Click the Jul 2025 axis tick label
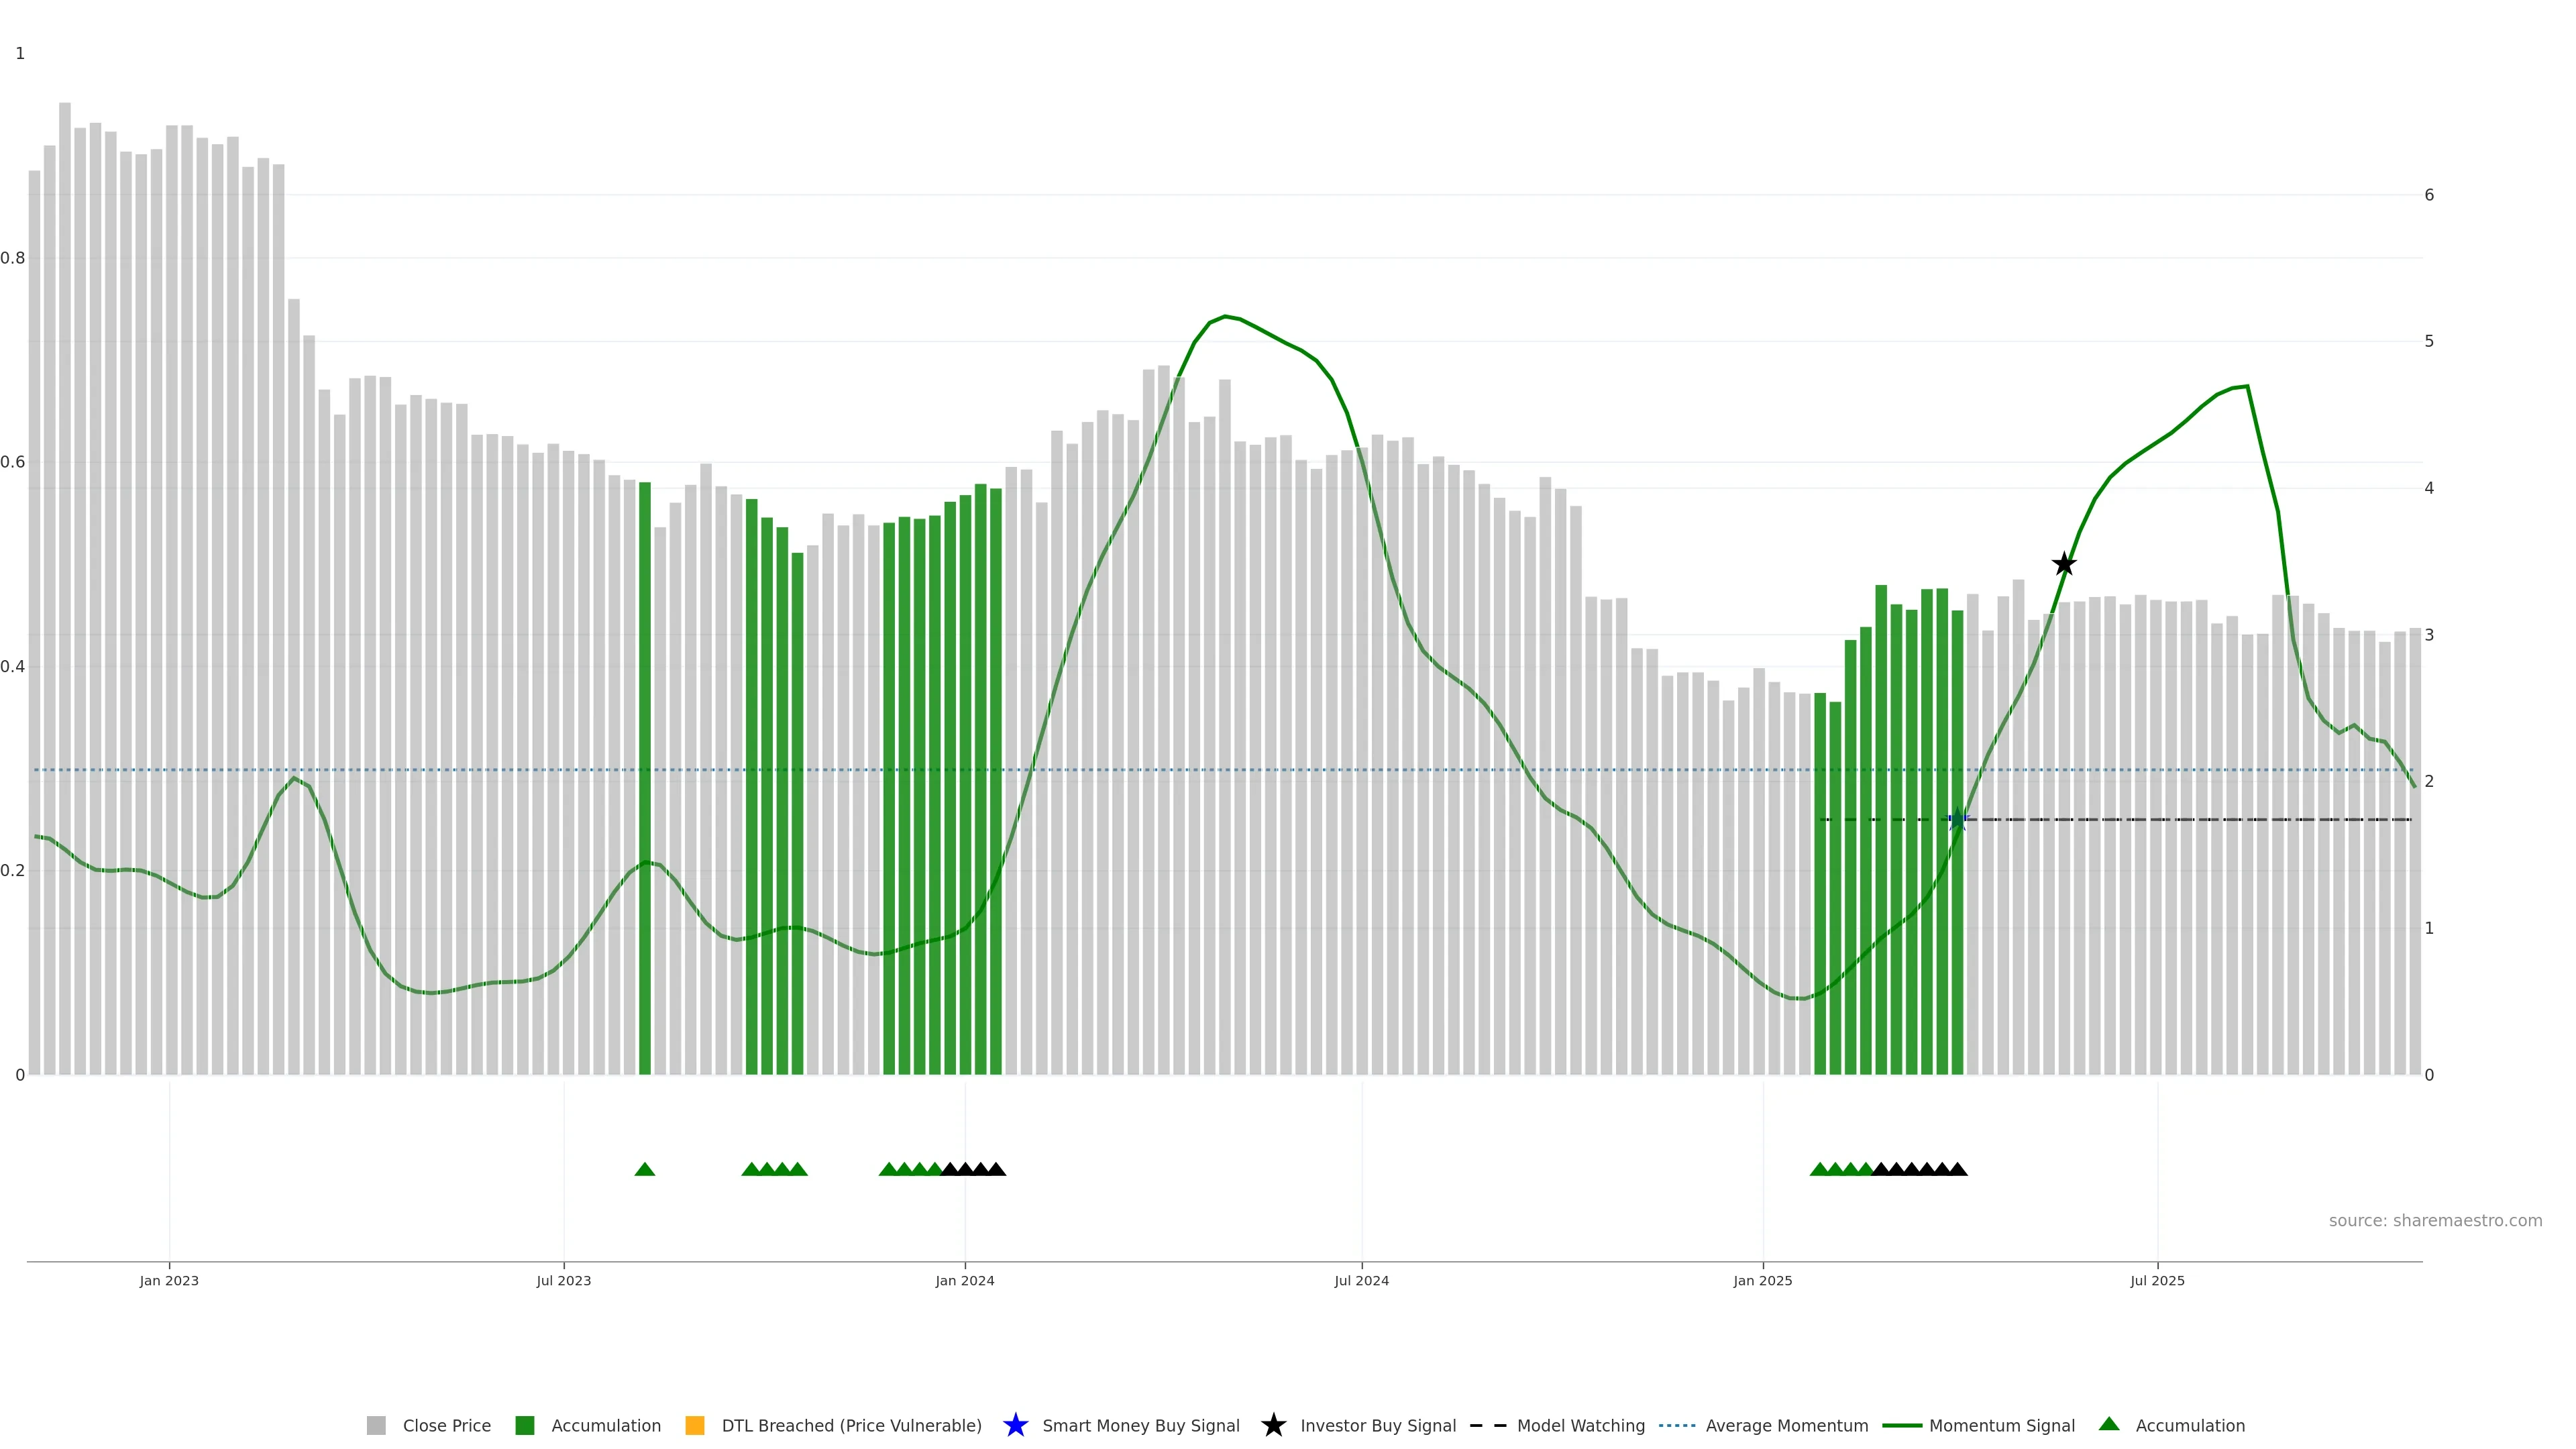 pos(2157,1280)
